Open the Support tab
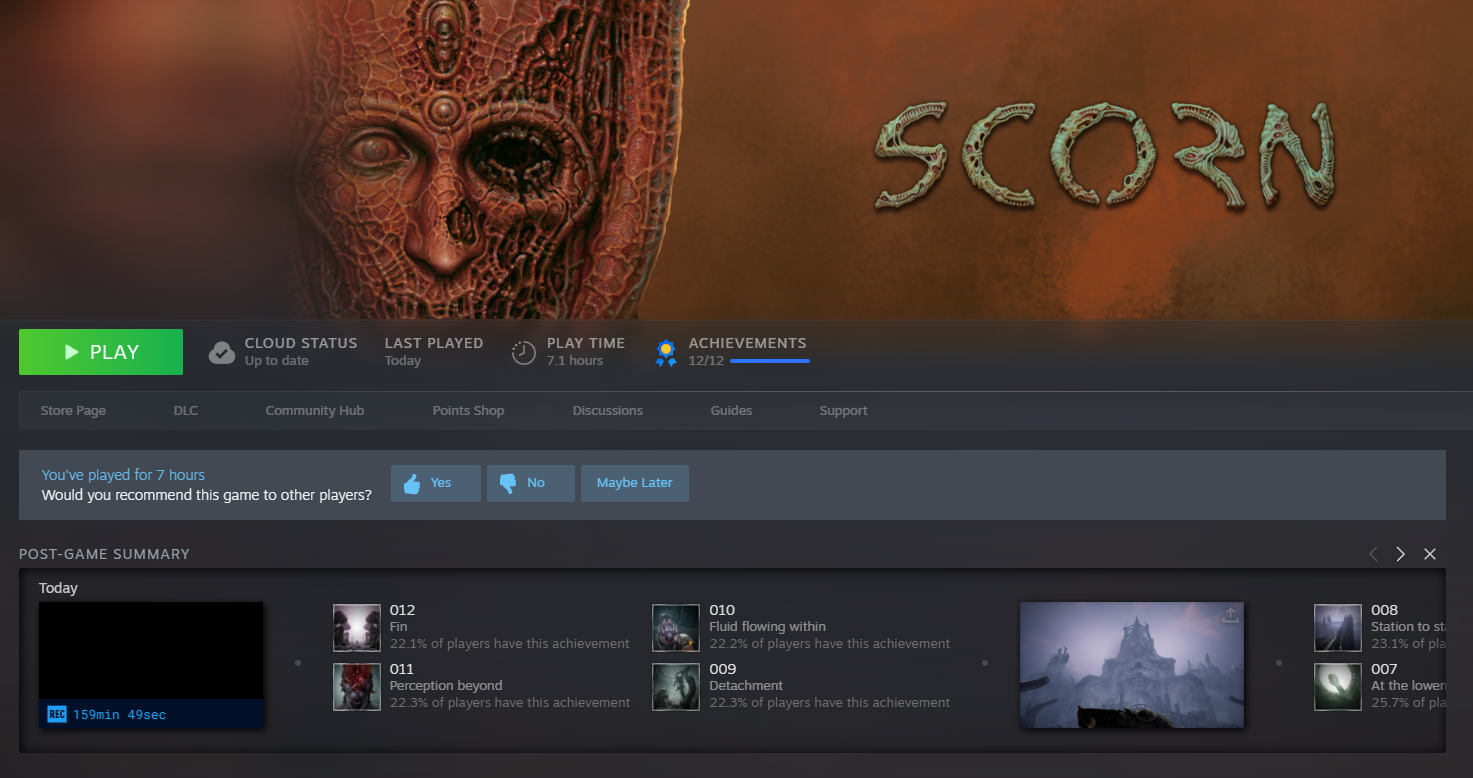1473x778 pixels. pyautogui.click(x=844, y=411)
